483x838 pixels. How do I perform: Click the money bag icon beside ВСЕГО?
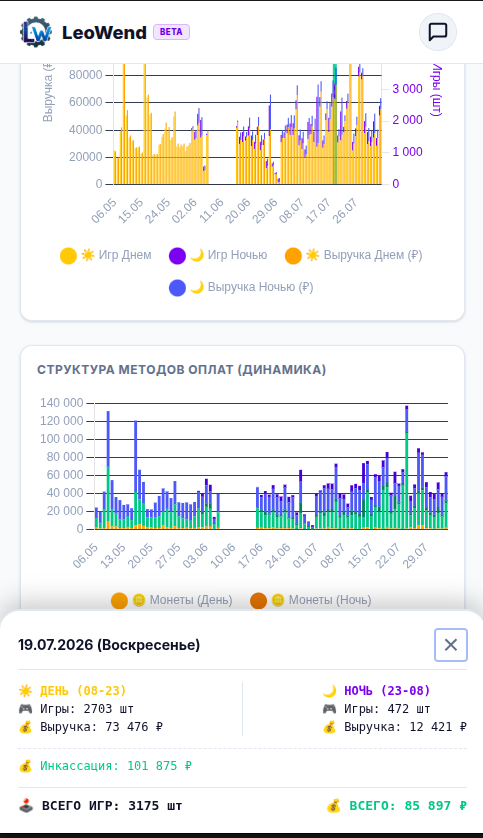(333, 805)
